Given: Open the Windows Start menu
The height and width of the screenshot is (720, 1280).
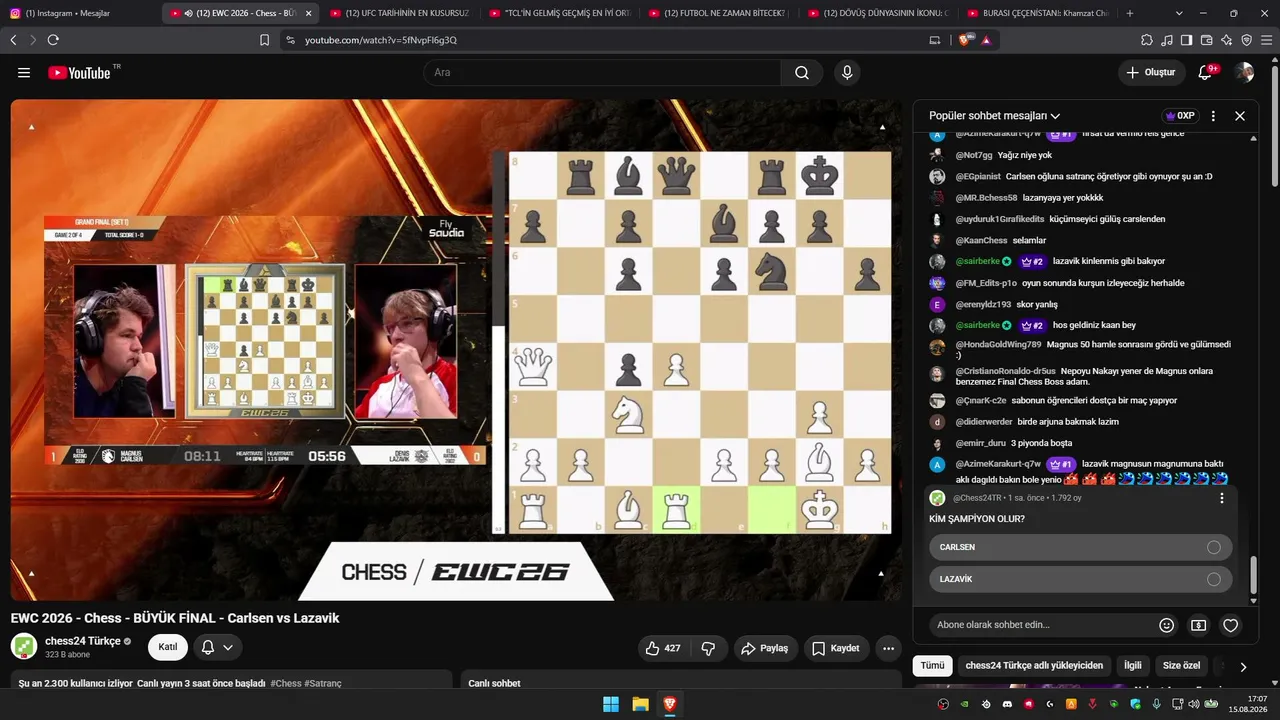Looking at the screenshot, I should (x=611, y=704).
